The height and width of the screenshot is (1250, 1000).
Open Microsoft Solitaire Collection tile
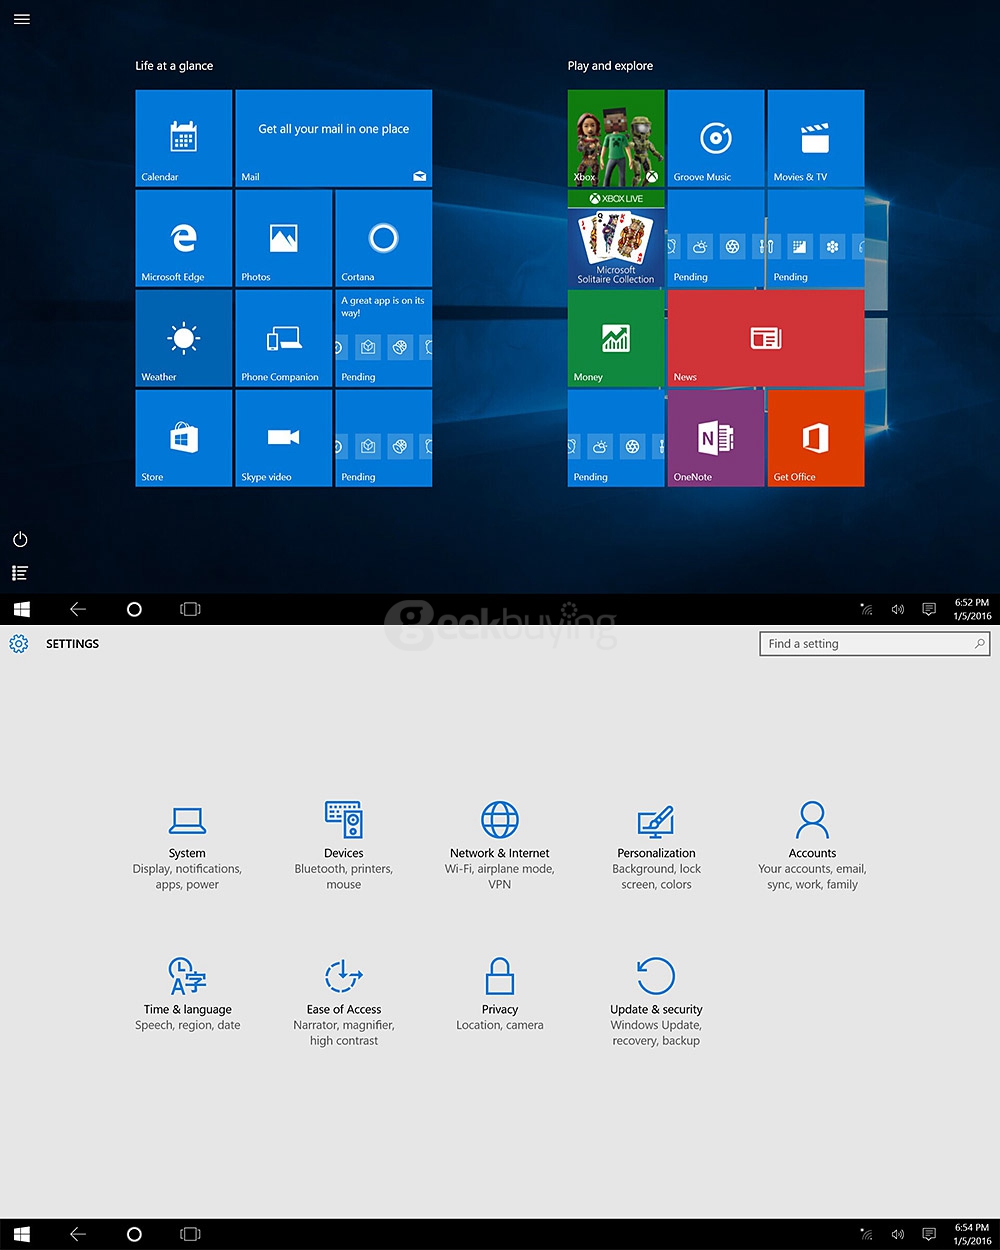(x=616, y=238)
